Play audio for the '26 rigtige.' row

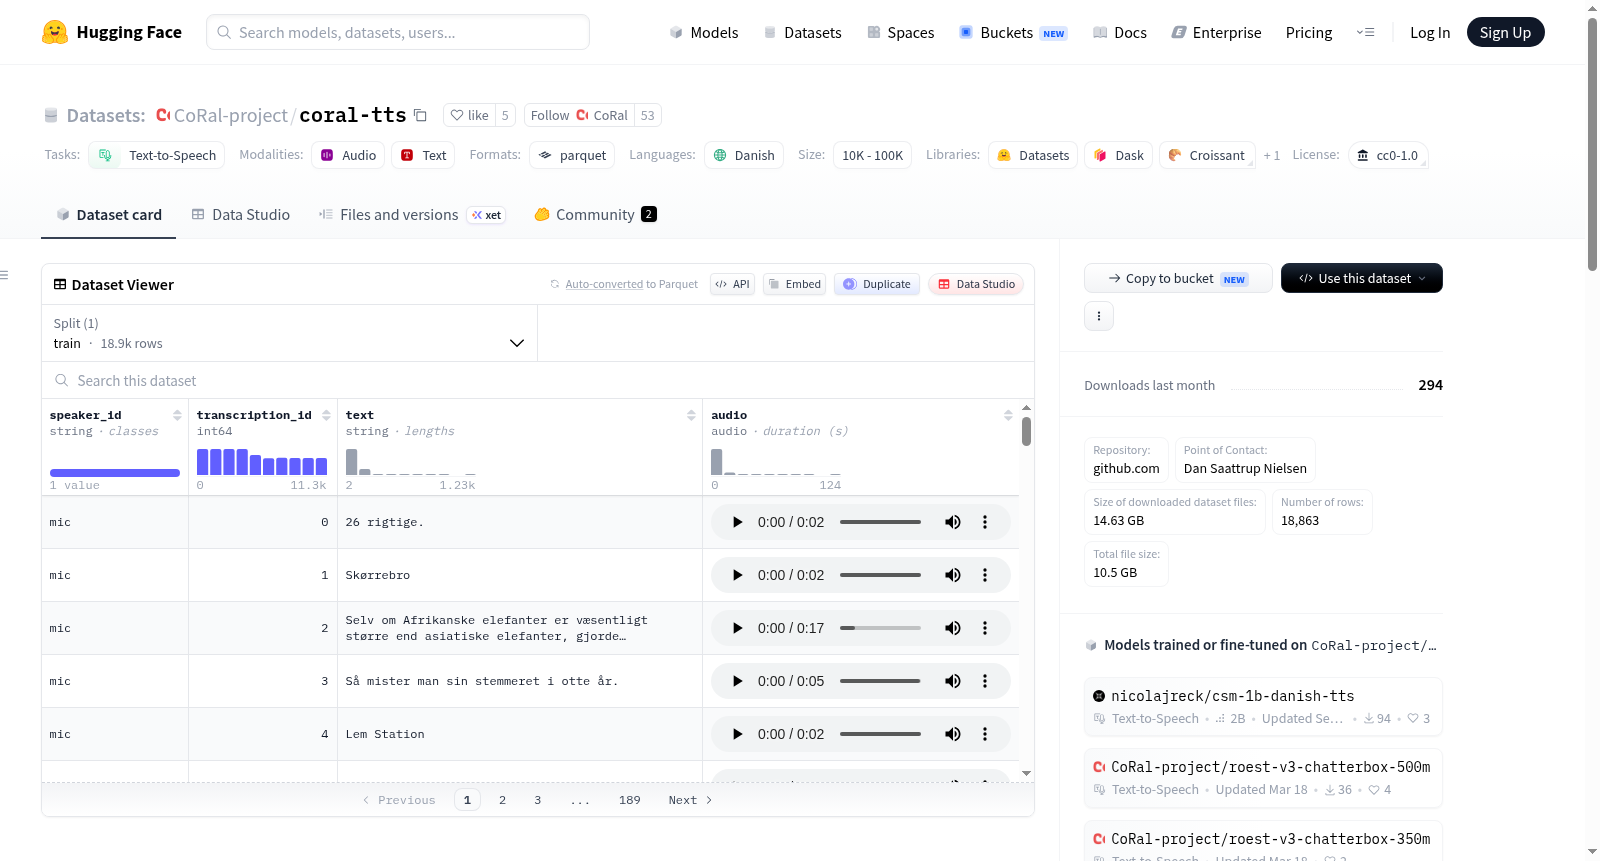737,522
